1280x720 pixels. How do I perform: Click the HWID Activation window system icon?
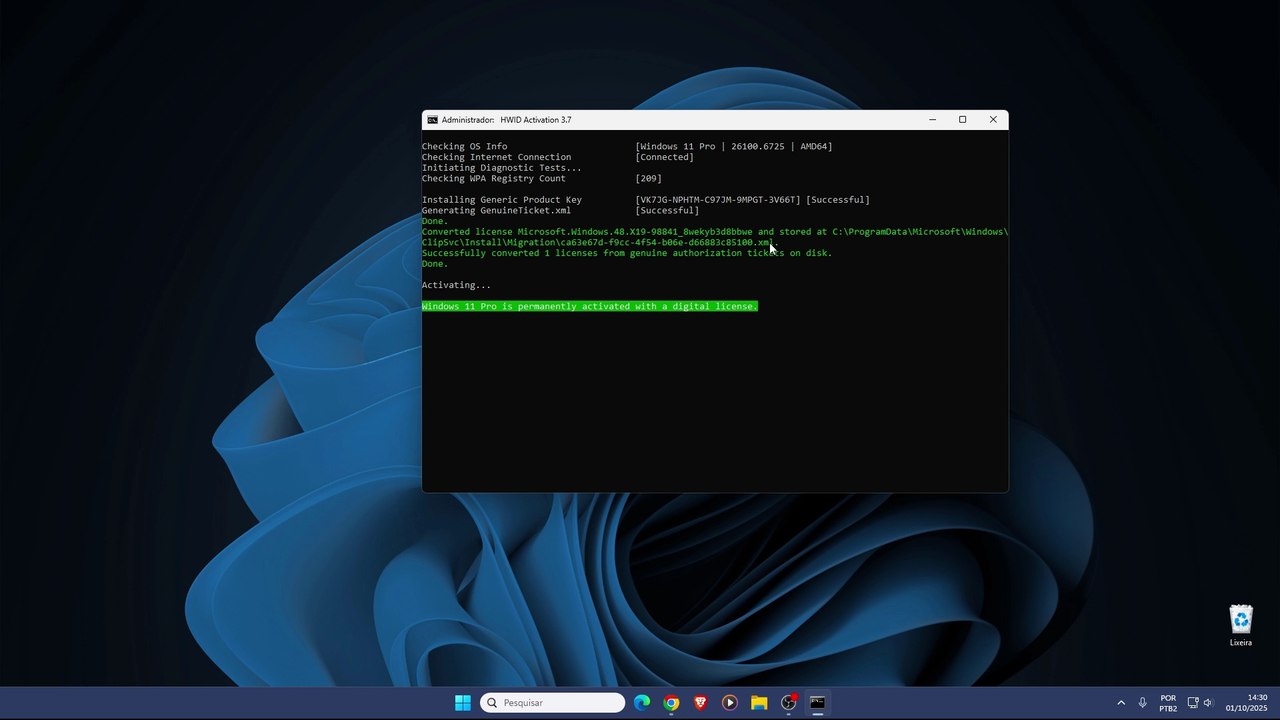[432, 120]
